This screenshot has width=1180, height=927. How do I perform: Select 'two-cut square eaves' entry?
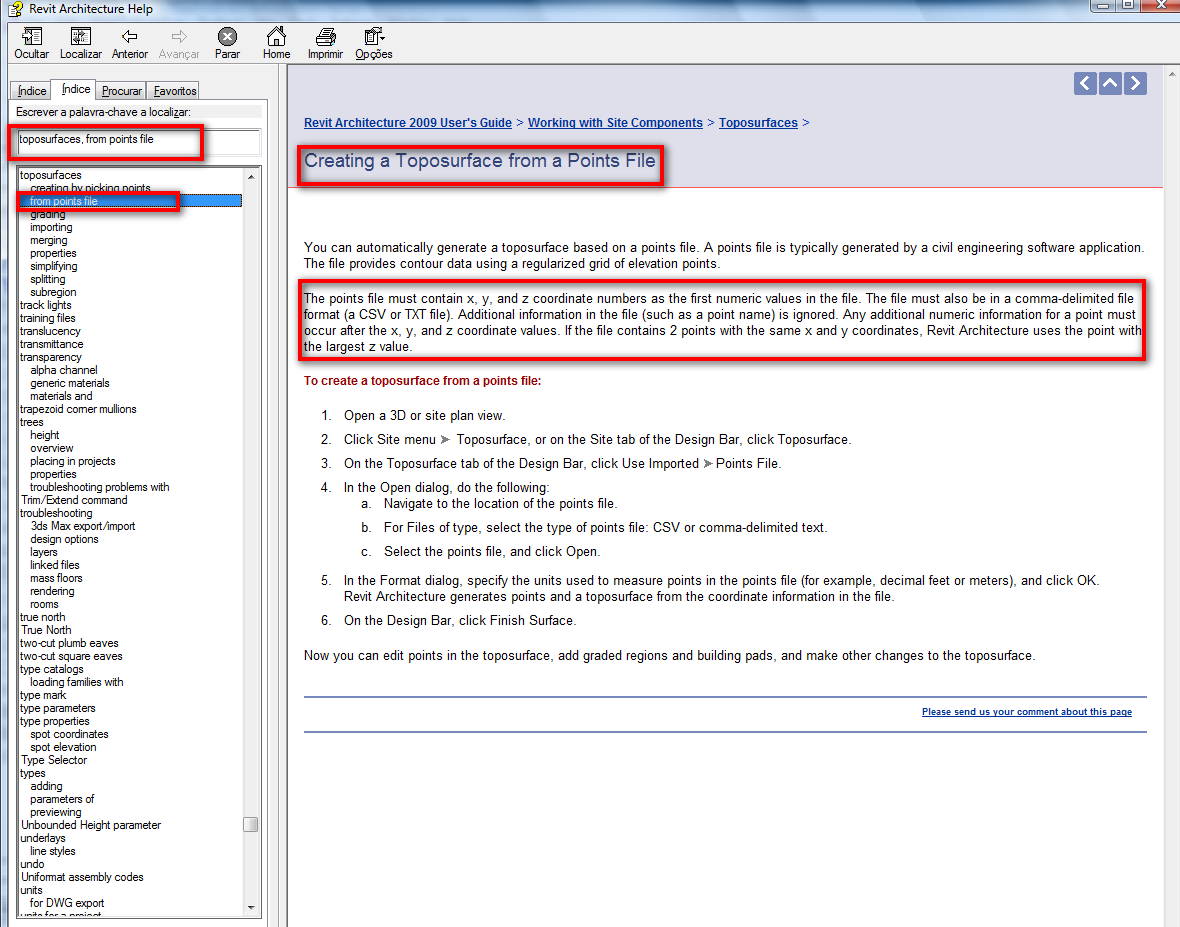tap(71, 656)
